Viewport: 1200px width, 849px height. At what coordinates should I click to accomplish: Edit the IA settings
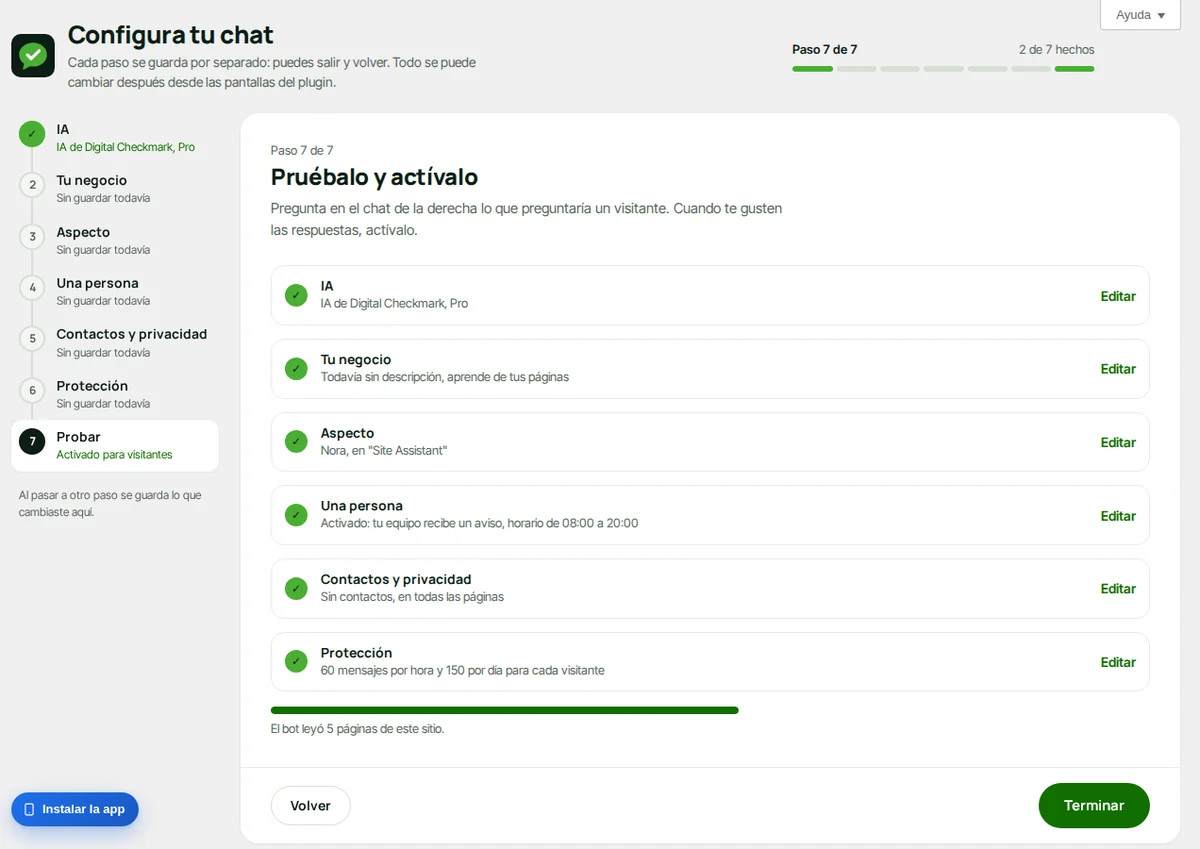pos(1118,296)
